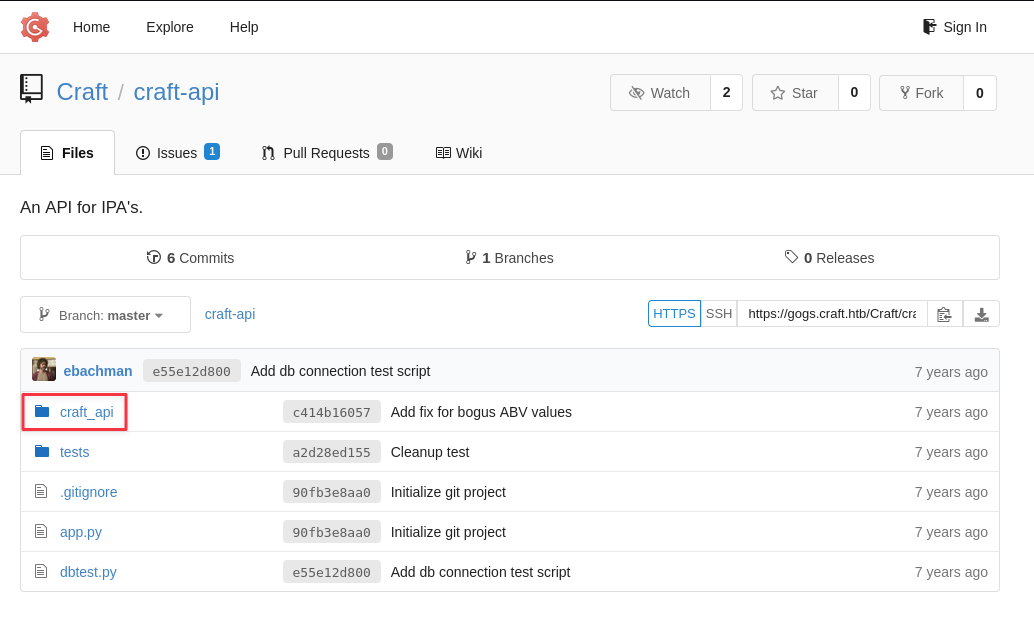
Task: Copy the clone URL with clipboard icon
Action: (x=945, y=314)
